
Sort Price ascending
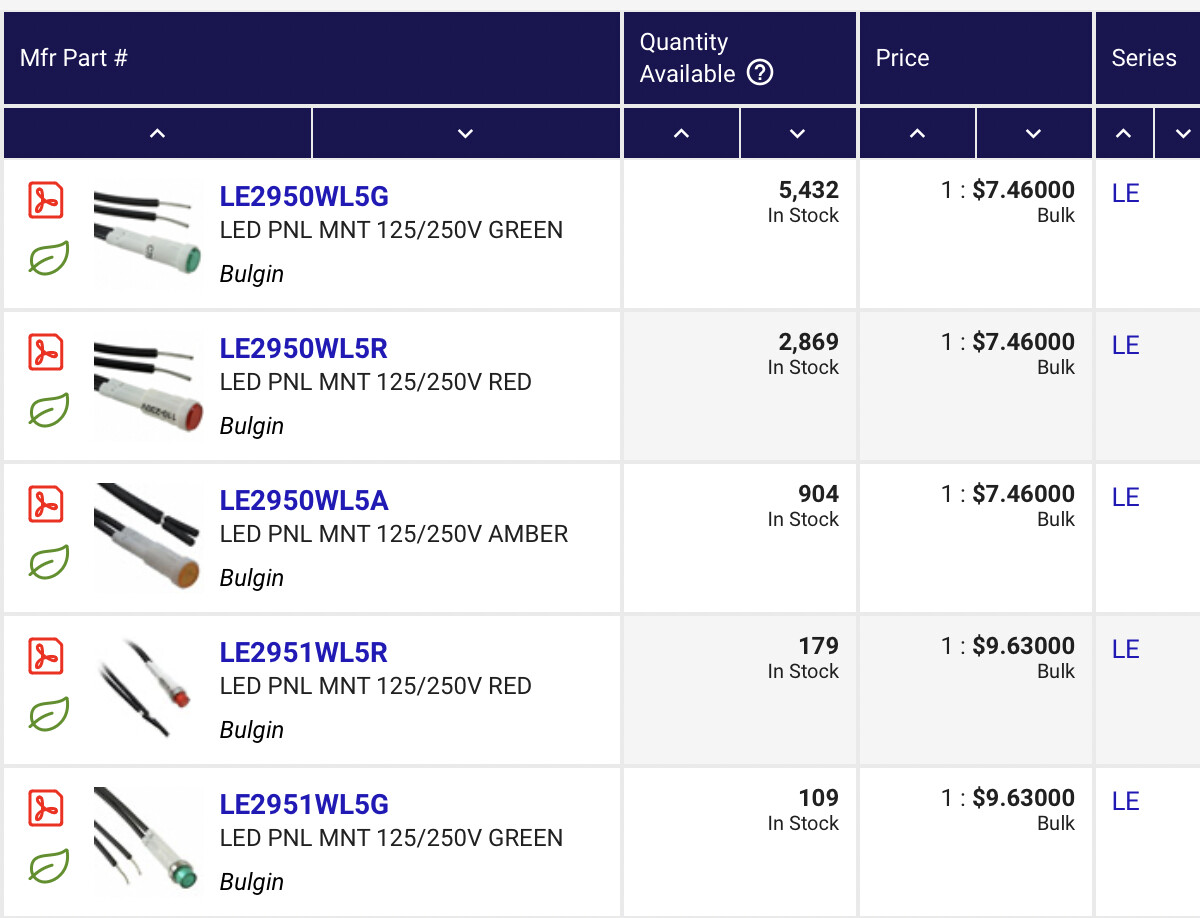click(917, 133)
